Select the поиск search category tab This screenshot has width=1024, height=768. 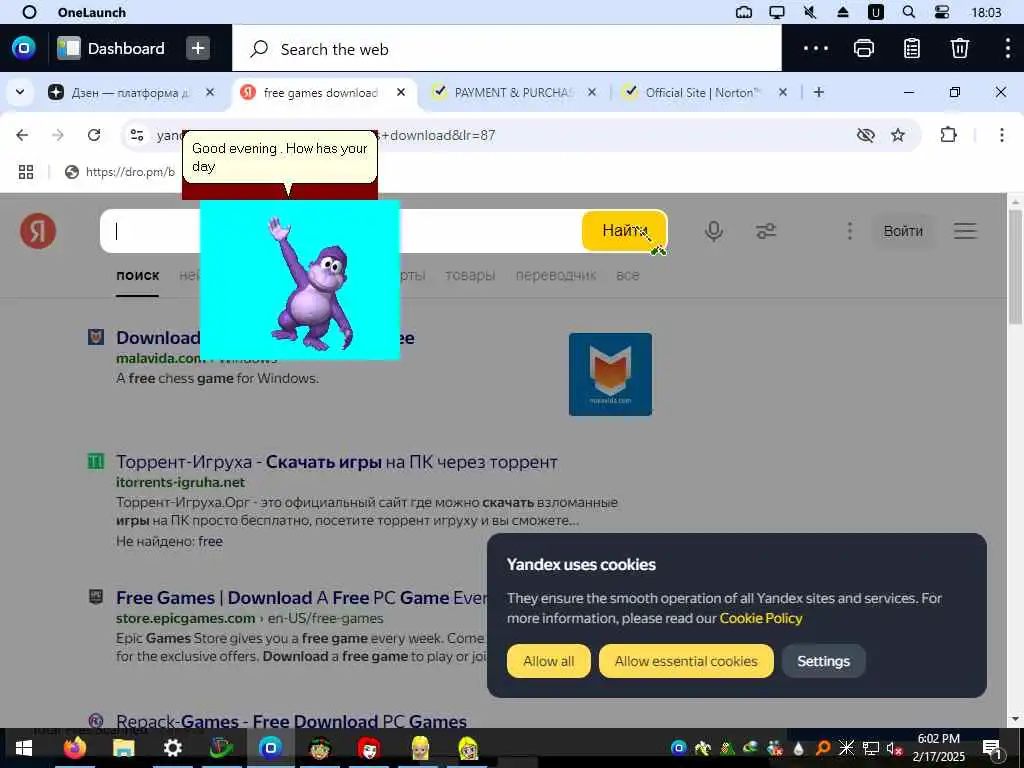pos(138,275)
